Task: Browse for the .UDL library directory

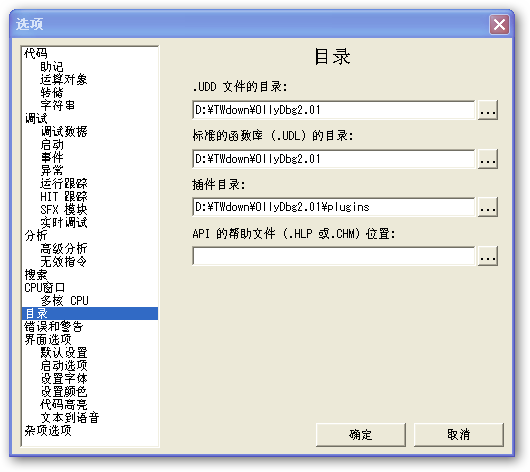Action: (487, 159)
